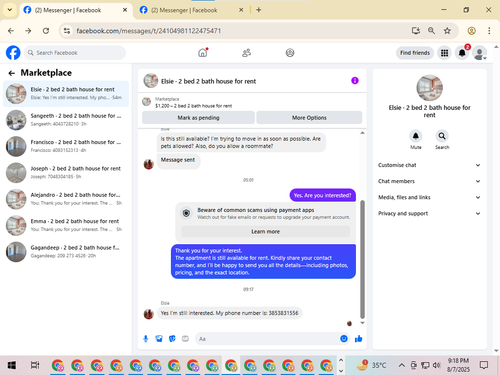Click the install app icon in address bar
The height and width of the screenshot is (375, 500).
pos(416,31)
